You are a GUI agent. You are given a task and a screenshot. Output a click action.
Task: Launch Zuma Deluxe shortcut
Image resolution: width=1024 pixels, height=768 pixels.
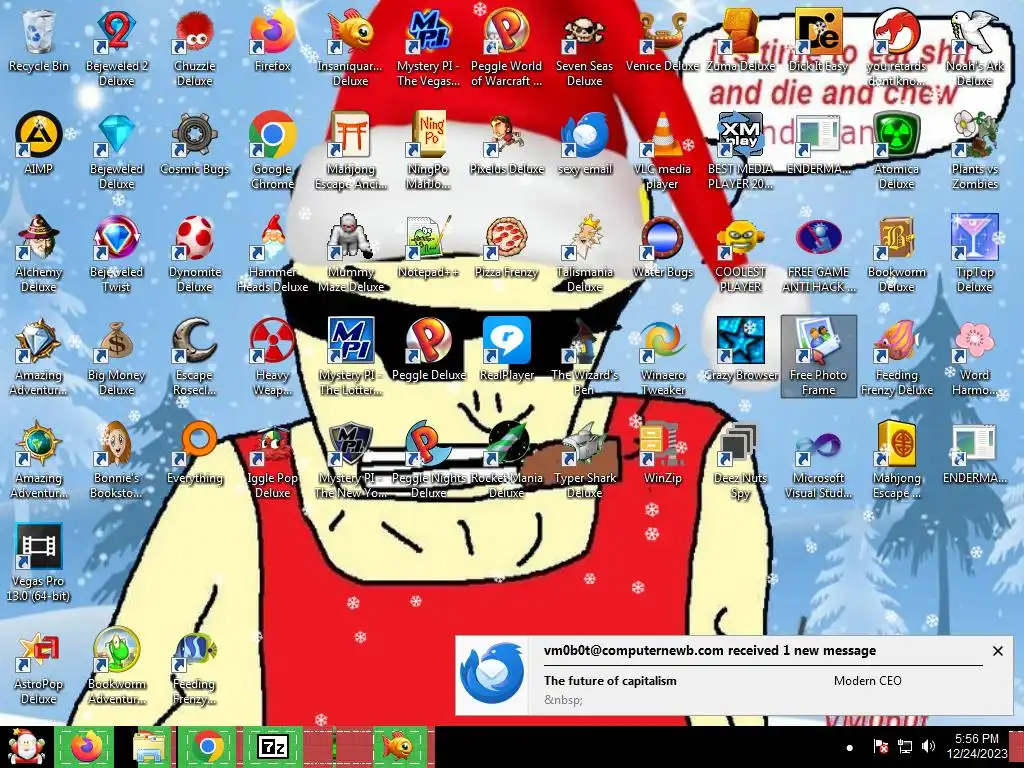pyautogui.click(x=740, y=41)
